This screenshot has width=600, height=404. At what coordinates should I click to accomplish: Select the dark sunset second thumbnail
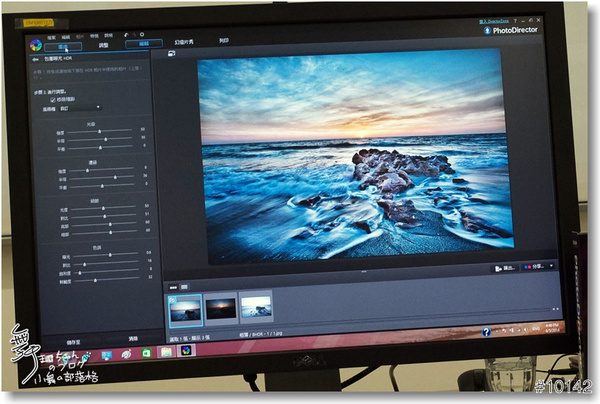coord(221,308)
